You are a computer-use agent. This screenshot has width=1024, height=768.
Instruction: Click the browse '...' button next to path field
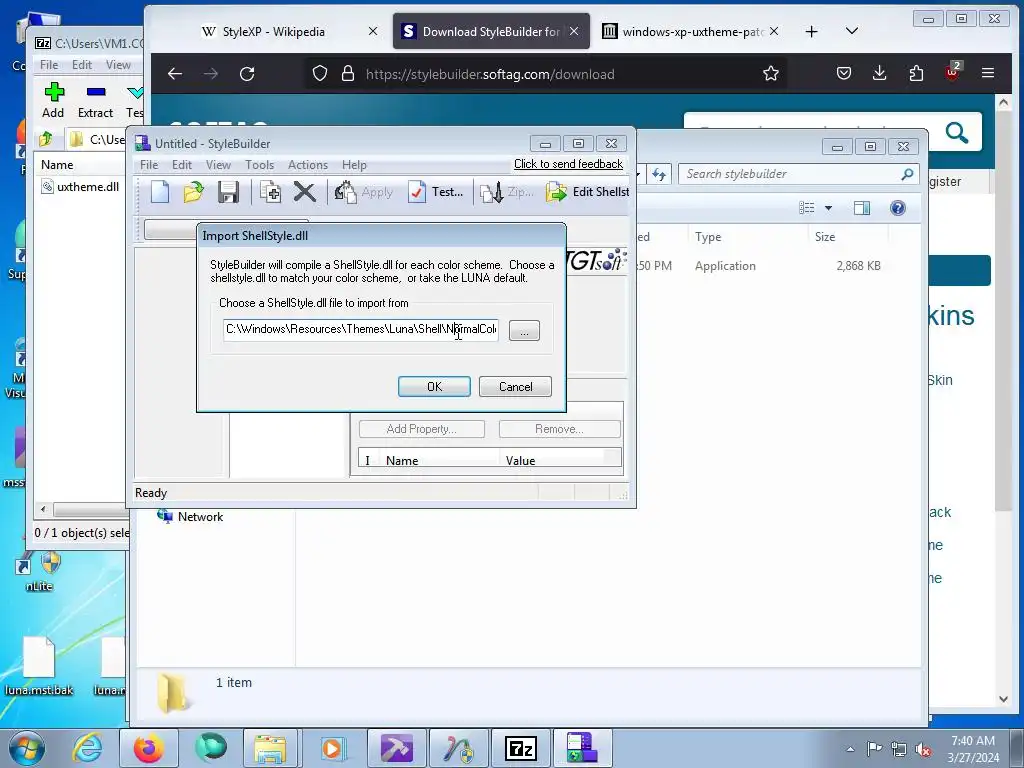(x=524, y=330)
